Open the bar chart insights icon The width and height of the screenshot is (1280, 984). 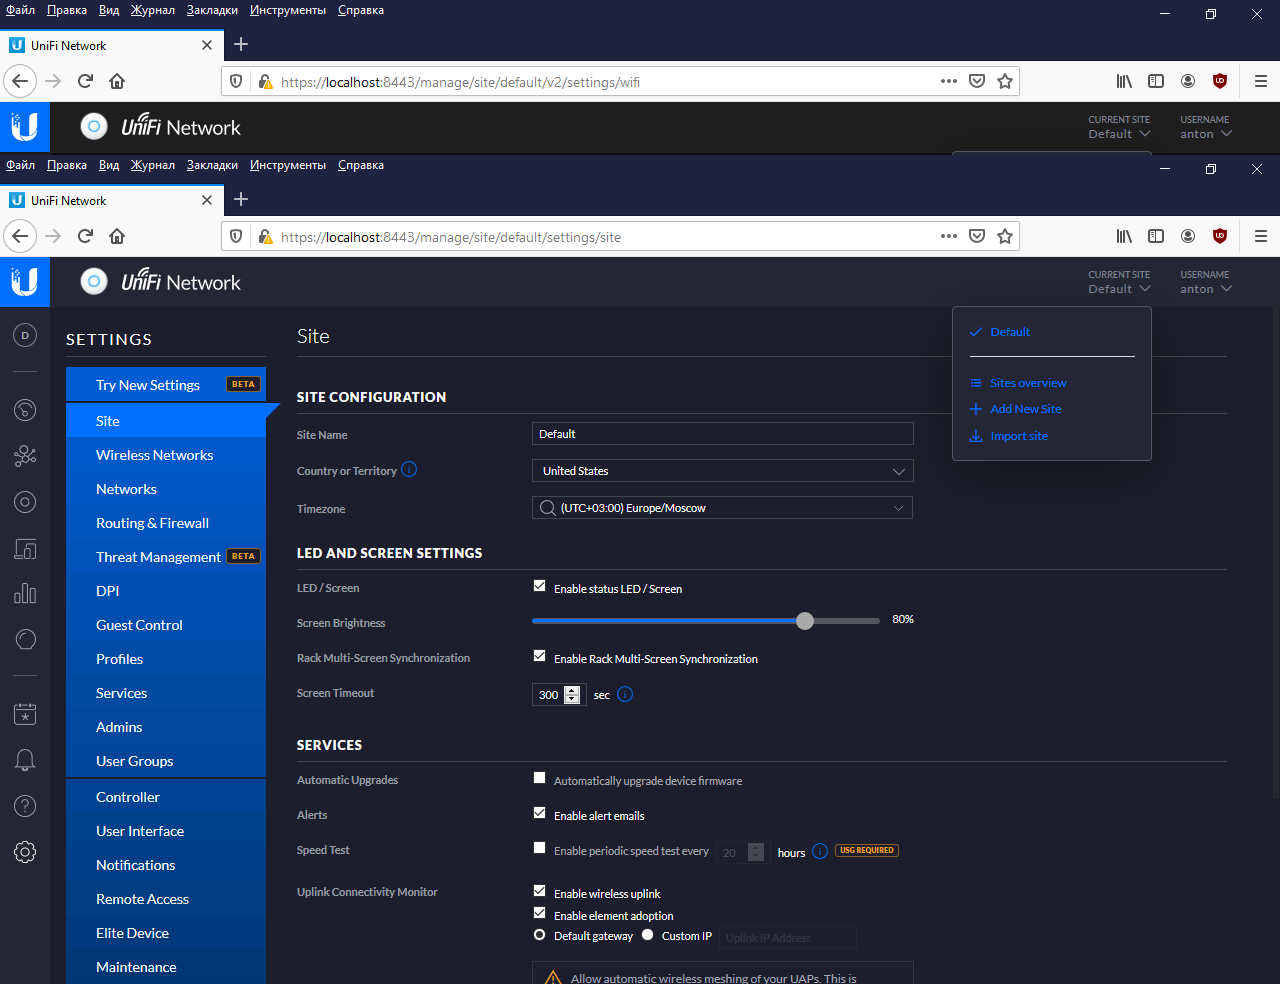click(25, 594)
